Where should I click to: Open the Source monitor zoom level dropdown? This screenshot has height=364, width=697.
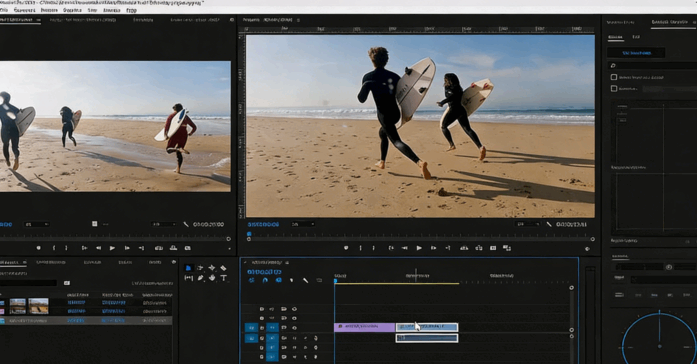[36, 224]
